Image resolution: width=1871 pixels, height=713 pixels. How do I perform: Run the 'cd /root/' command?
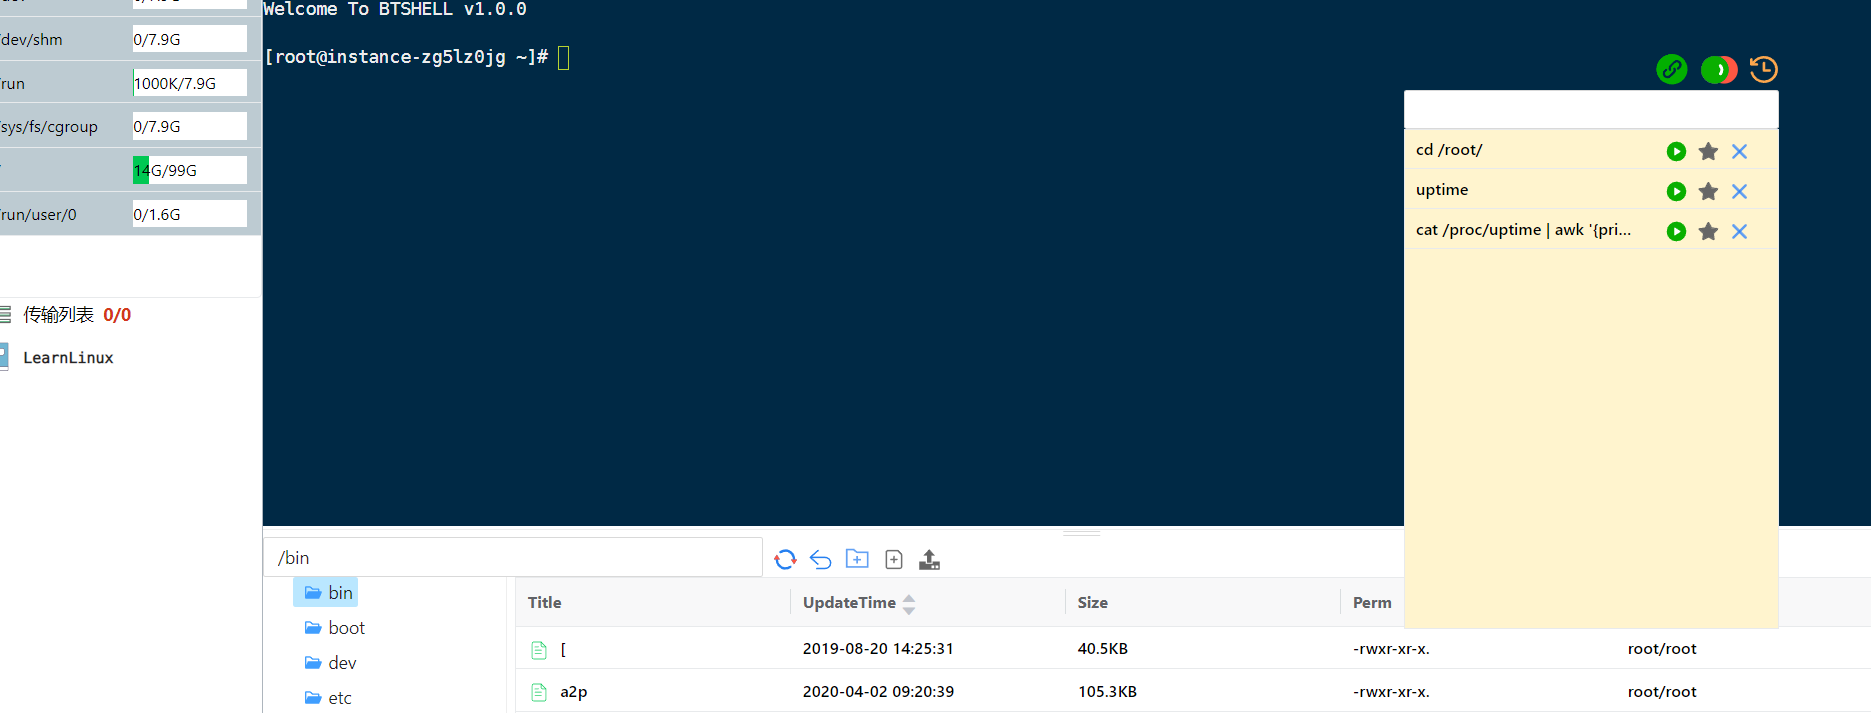(1676, 151)
